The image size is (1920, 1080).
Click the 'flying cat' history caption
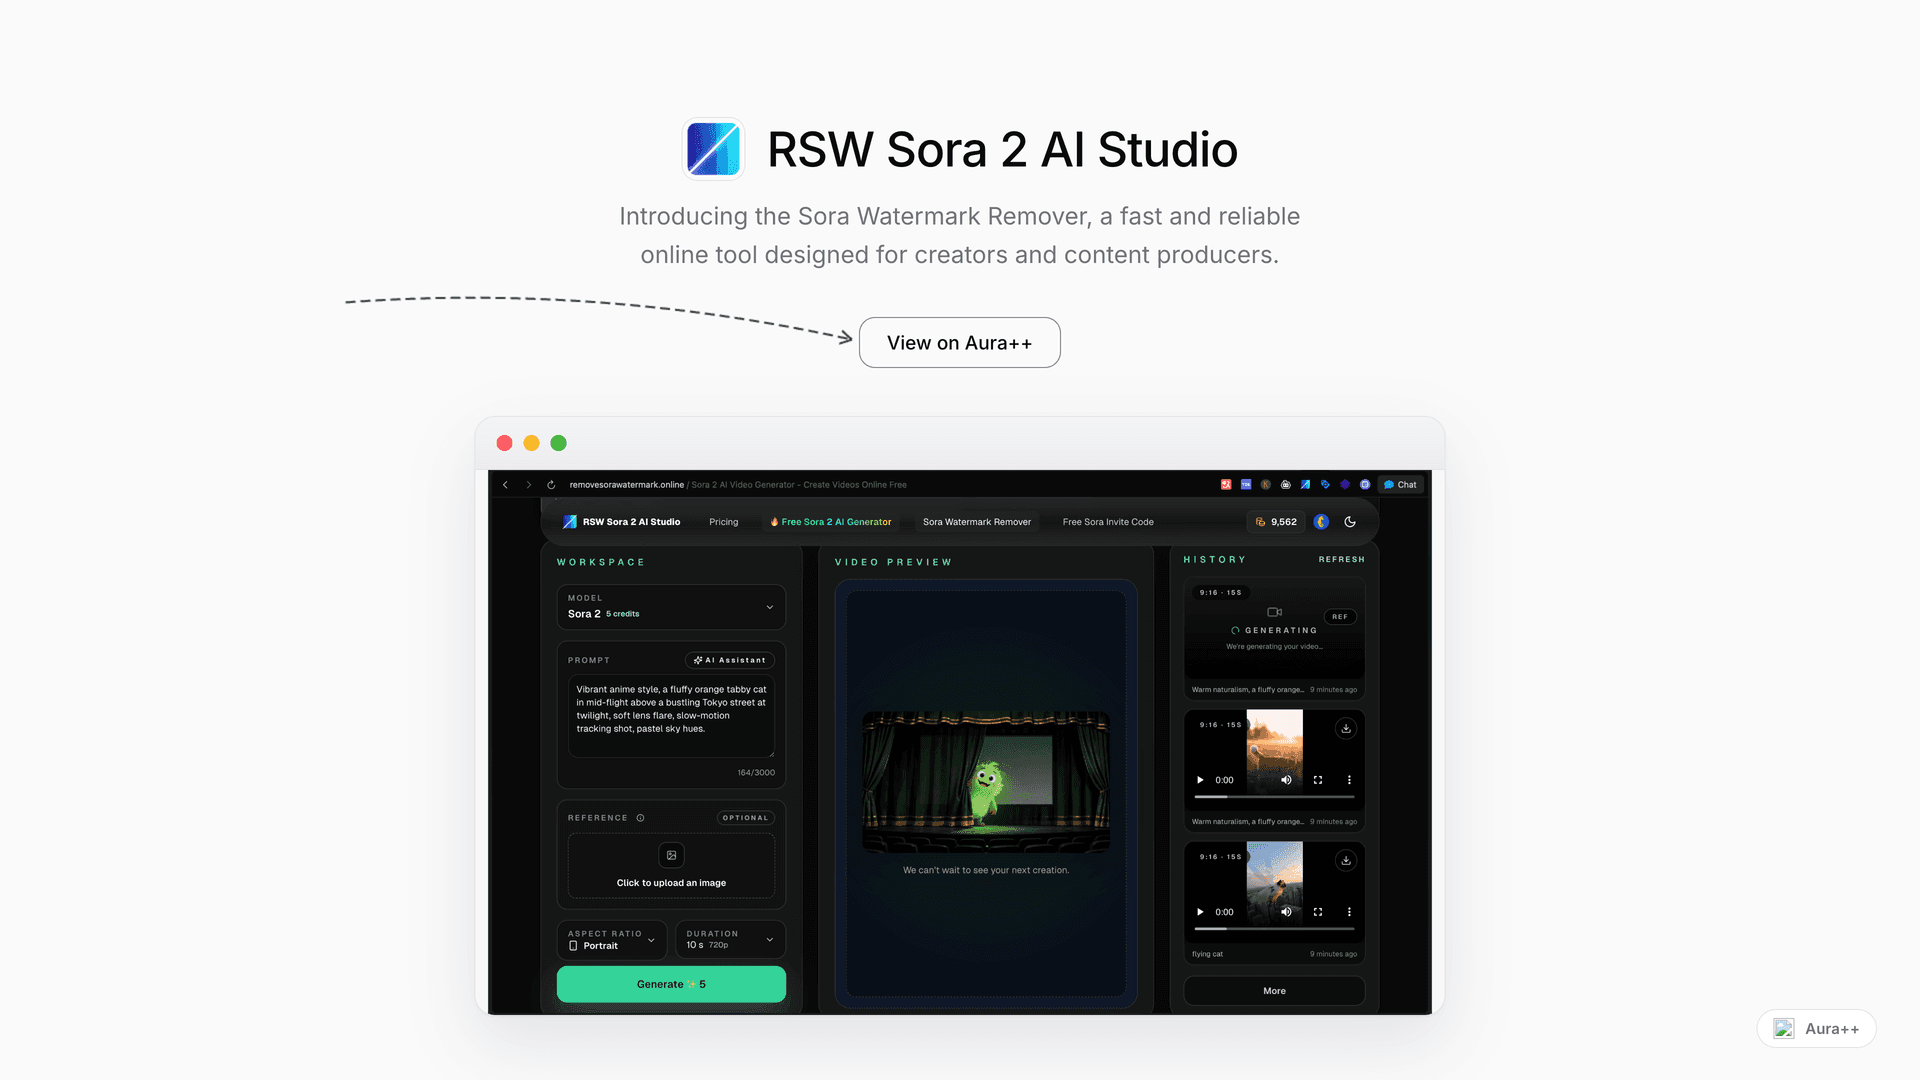click(x=1207, y=954)
